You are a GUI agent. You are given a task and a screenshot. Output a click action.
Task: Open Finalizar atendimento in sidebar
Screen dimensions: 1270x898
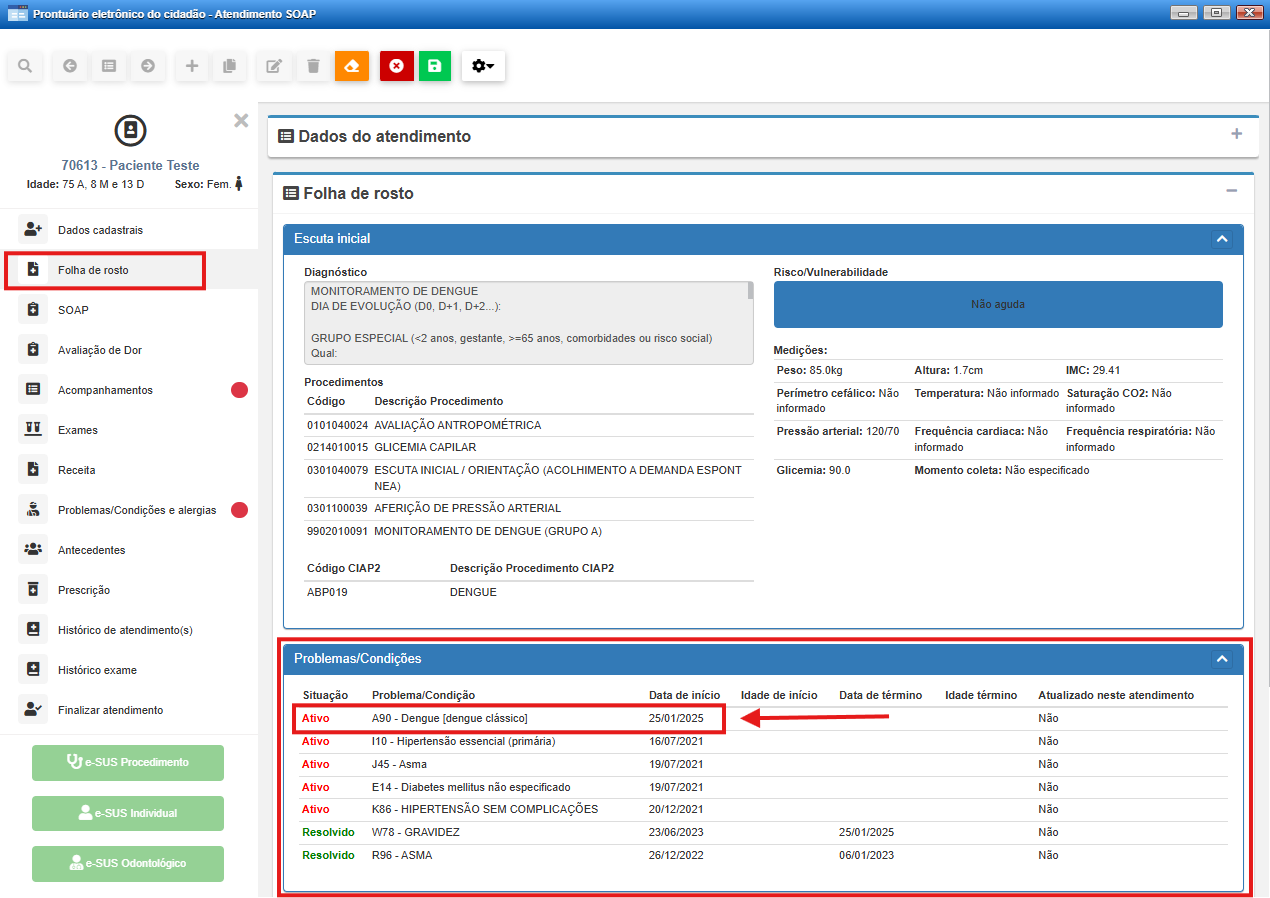coord(110,710)
